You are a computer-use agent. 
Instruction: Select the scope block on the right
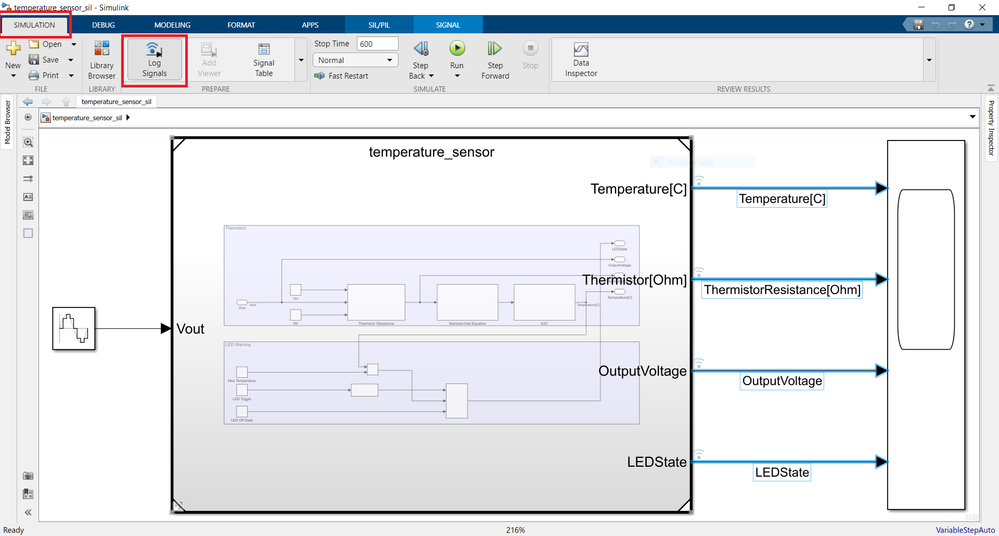point(926,325)
